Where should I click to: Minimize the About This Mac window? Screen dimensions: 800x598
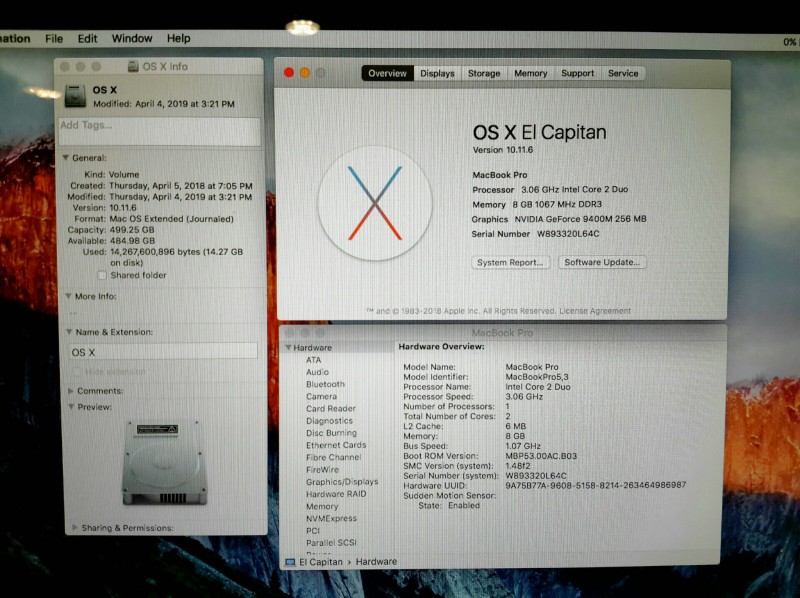click(305, 73)
